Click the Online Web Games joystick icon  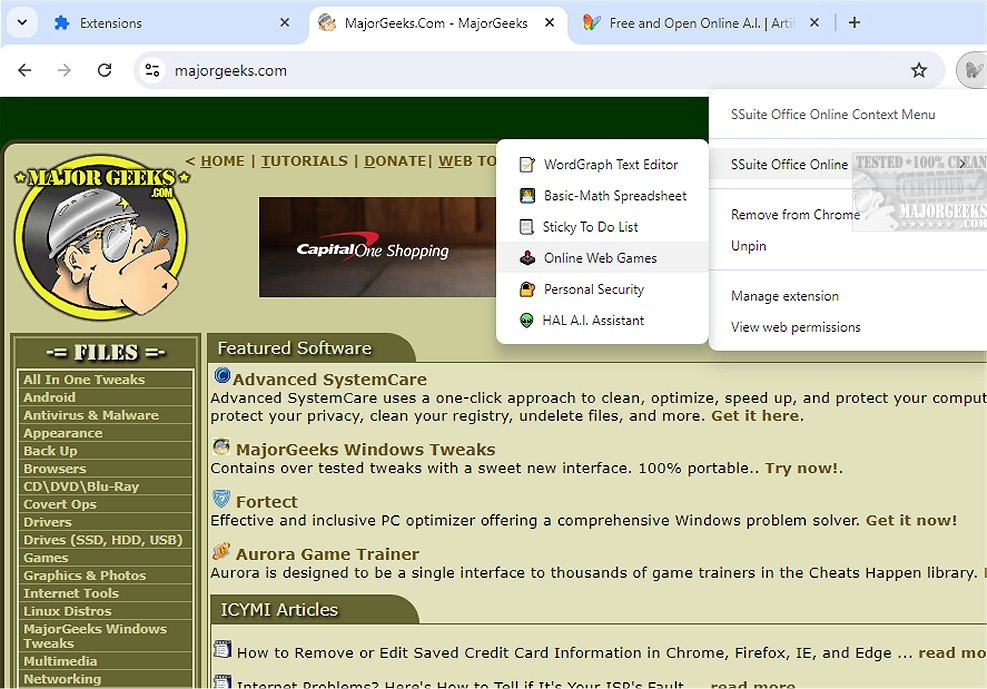click(527, 258)
